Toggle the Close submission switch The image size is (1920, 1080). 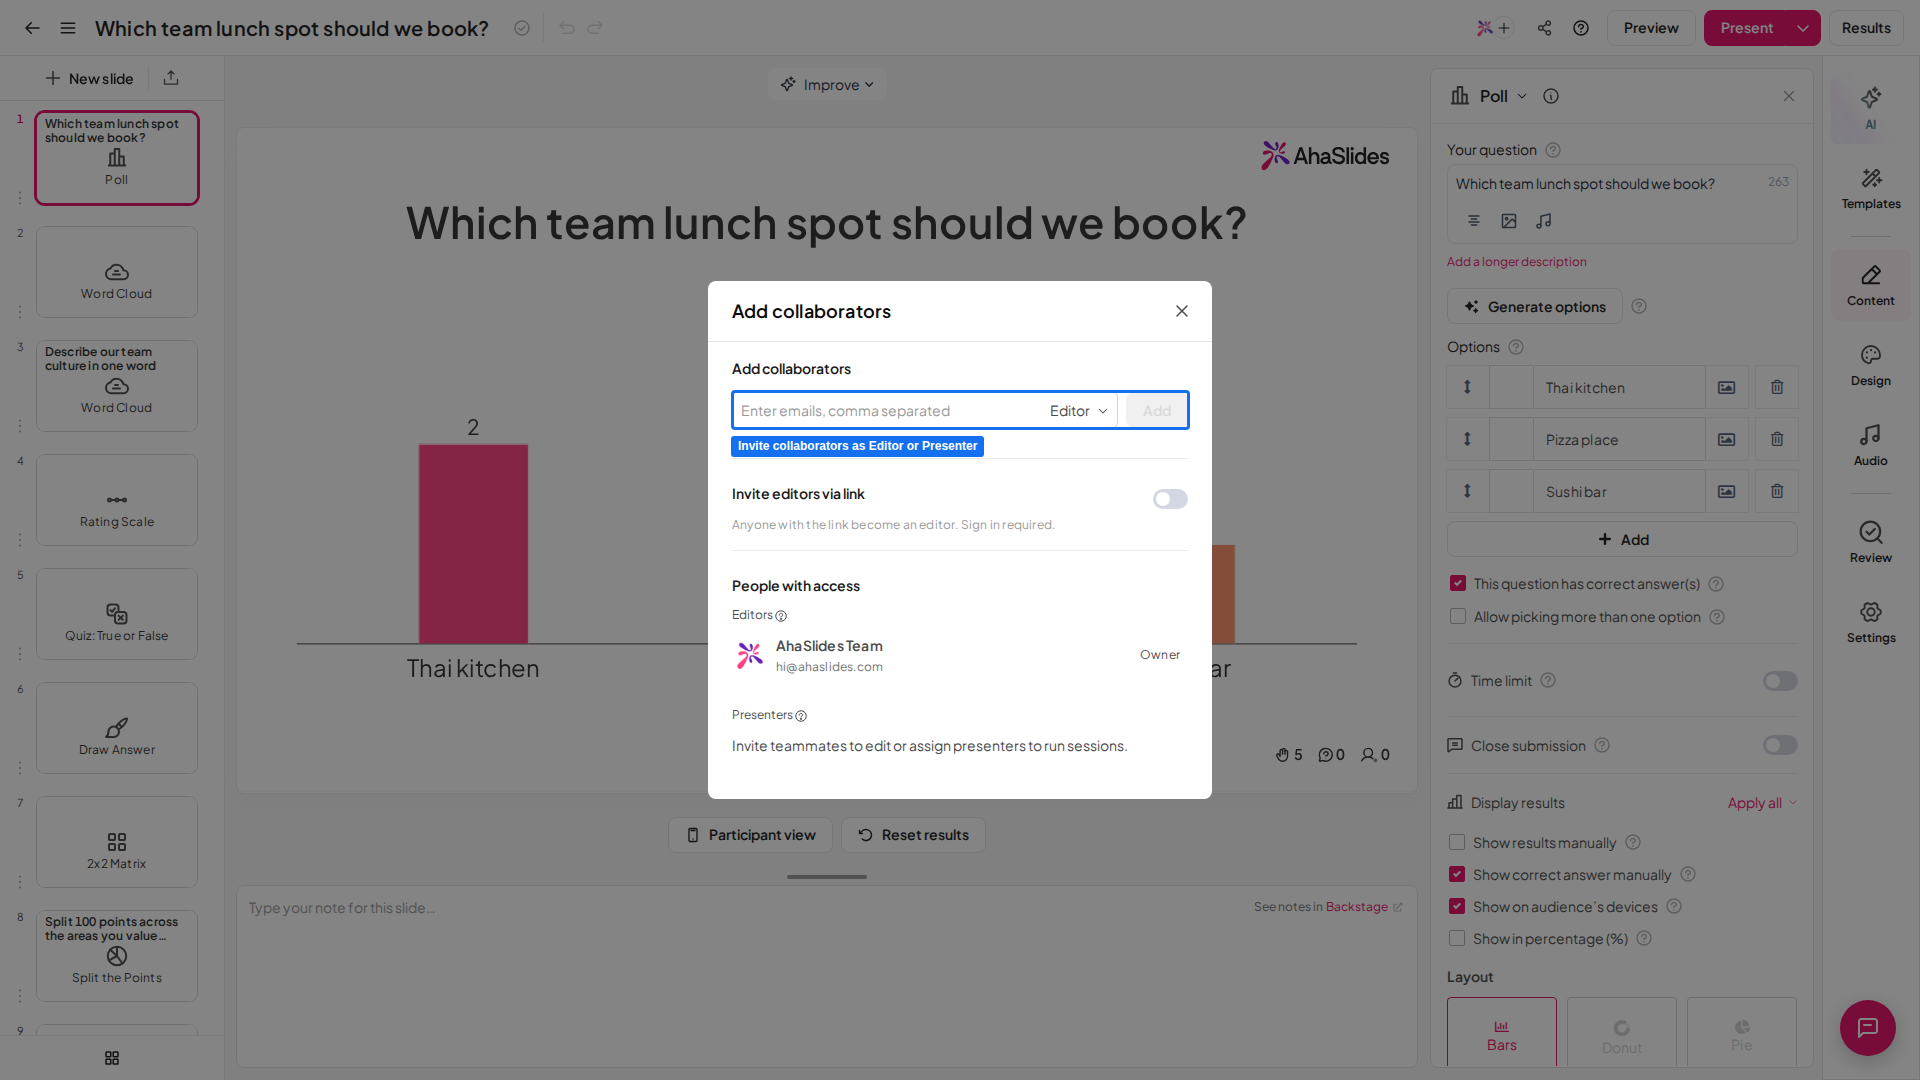click(x=1780, y=745)
